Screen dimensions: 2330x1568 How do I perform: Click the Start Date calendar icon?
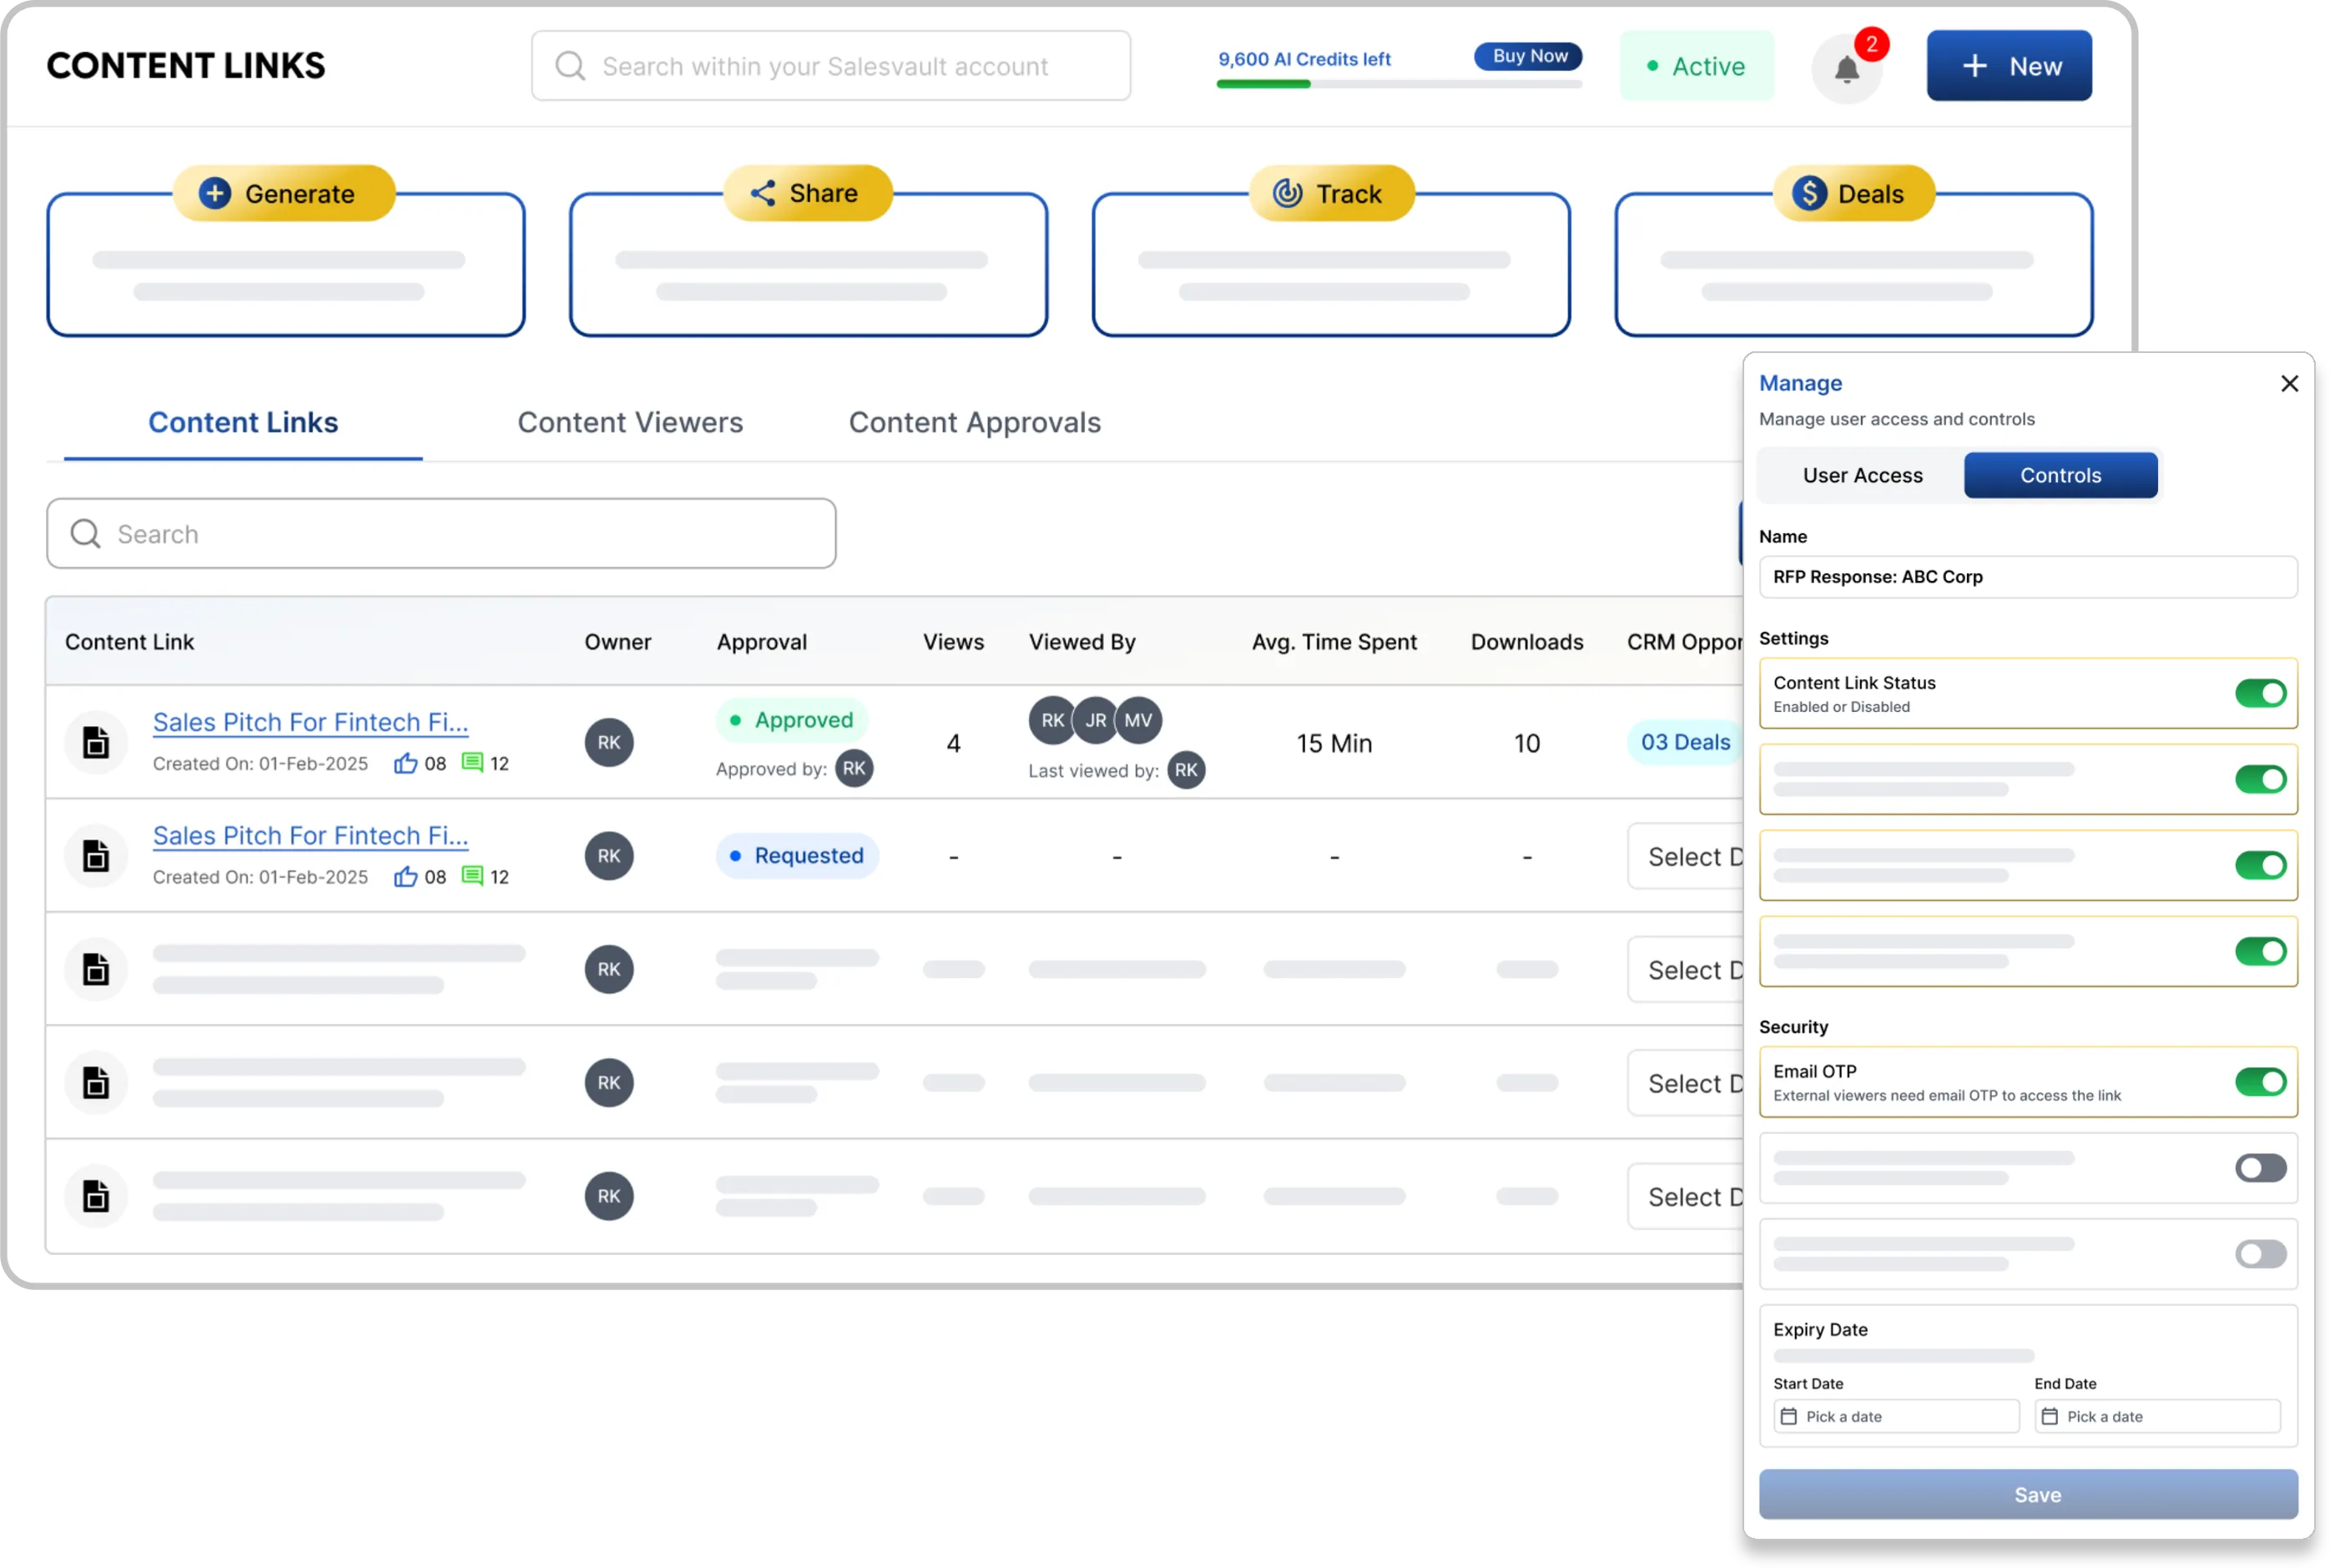click(x=1789, y=1417)
